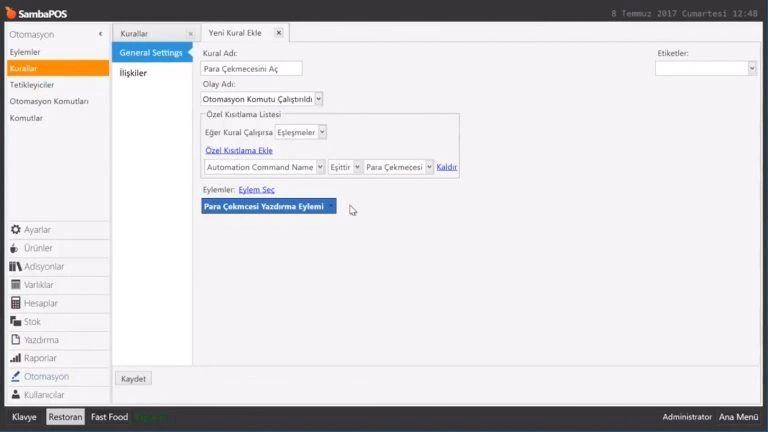The image size is (768, 432).
Task: Open Ayarlar gear icon
Action: pos(16,229)
